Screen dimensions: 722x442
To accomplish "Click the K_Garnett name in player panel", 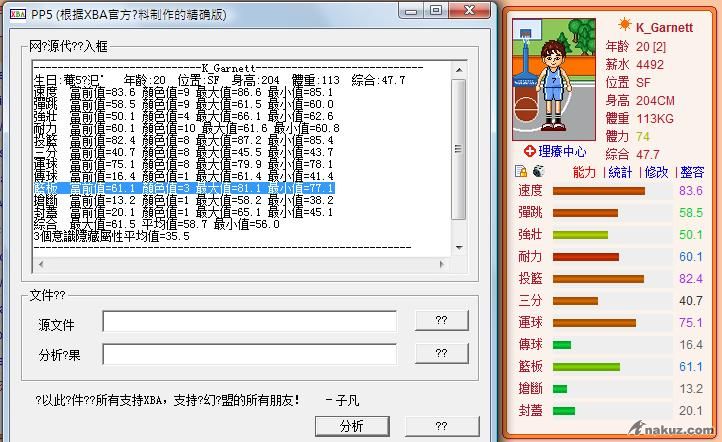I will pos(664,28).
